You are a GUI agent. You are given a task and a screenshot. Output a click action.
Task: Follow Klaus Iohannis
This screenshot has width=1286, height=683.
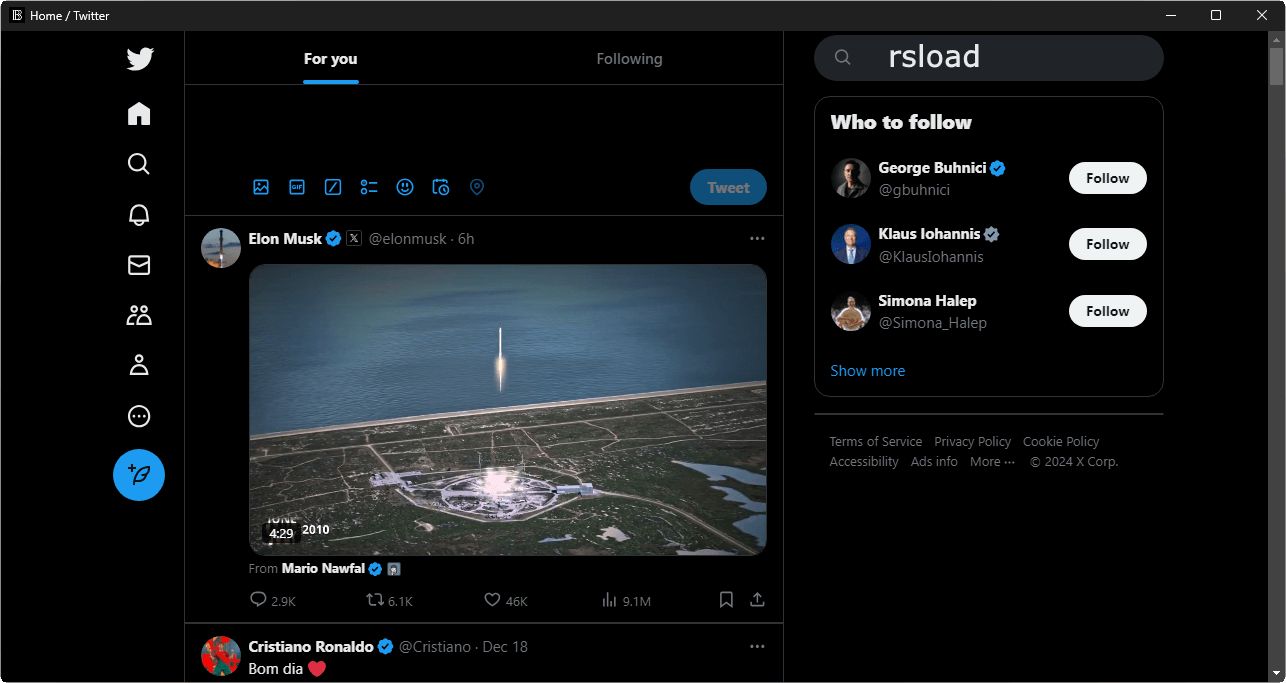[1108, 244]
